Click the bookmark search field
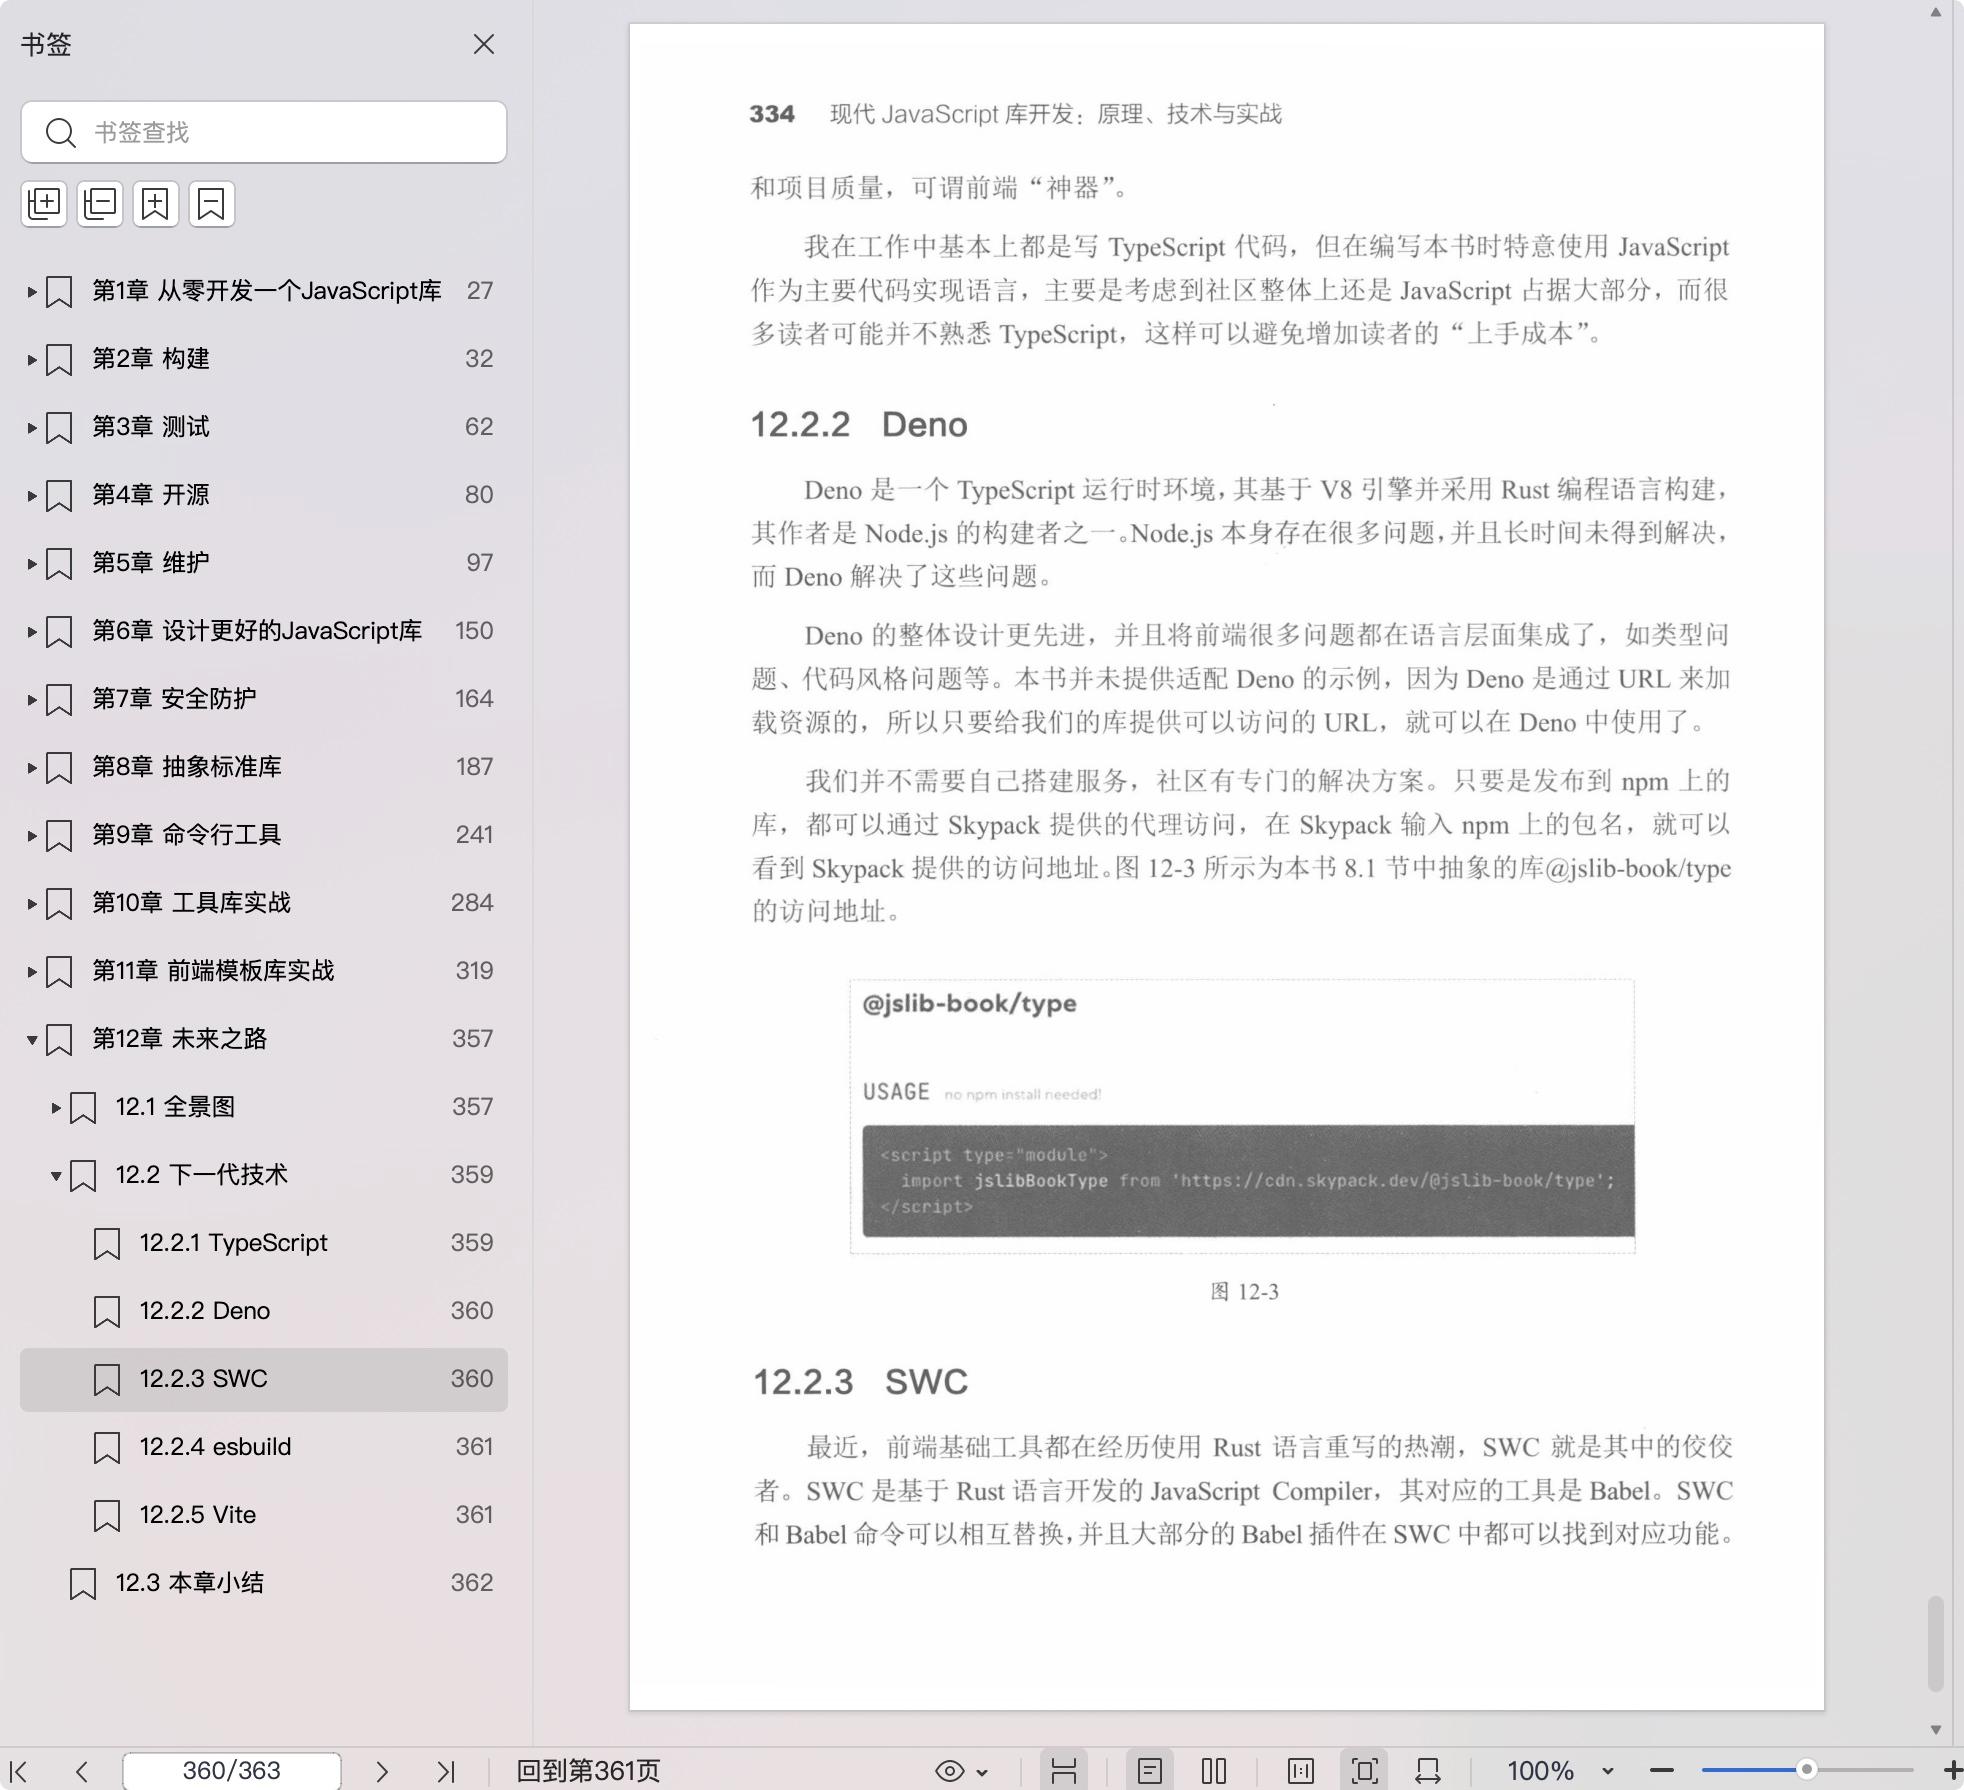The image size is (1964, 1790). point(264,132)
